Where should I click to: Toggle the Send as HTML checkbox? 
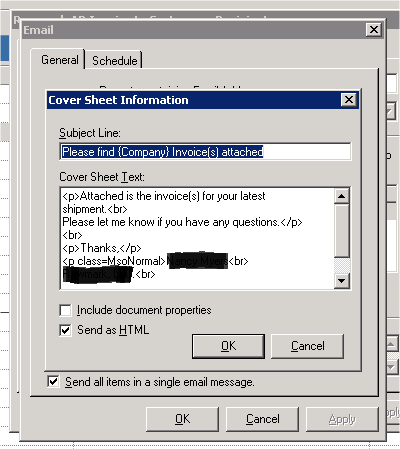[65, 330]
